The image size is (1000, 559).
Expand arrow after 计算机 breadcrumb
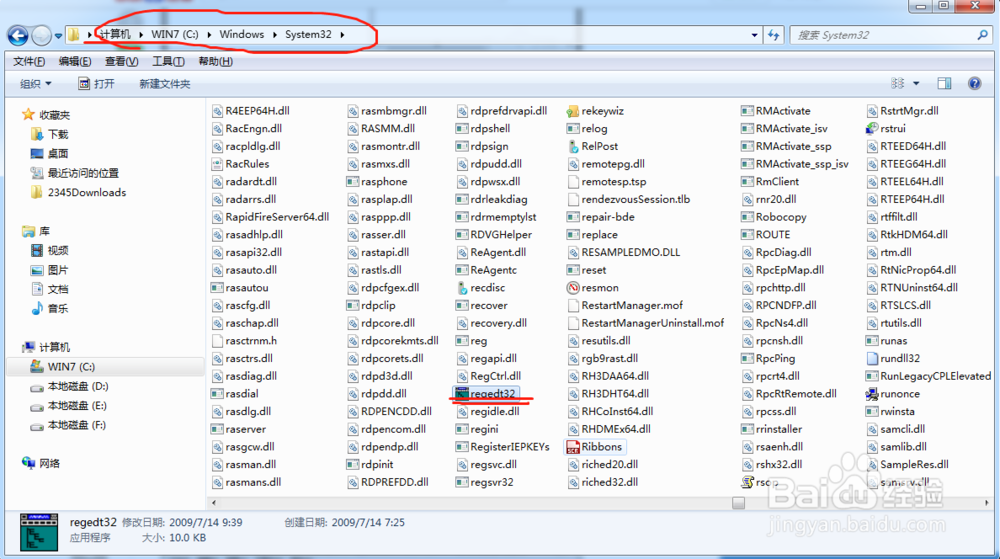[141, 34]
